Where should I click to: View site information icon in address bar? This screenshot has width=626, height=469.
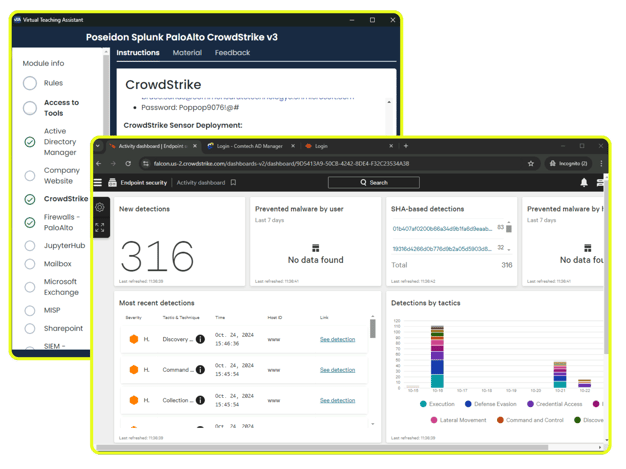tap(146, 164)
